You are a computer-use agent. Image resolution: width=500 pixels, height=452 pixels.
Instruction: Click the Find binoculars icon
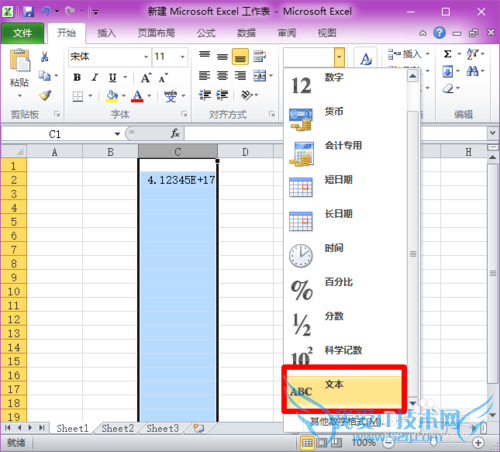click(473, 71)
